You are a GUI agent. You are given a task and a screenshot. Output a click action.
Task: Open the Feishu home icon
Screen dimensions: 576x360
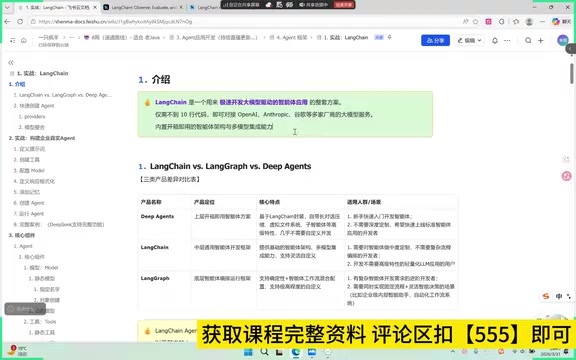pyautogui.click(x=24, y=40)
